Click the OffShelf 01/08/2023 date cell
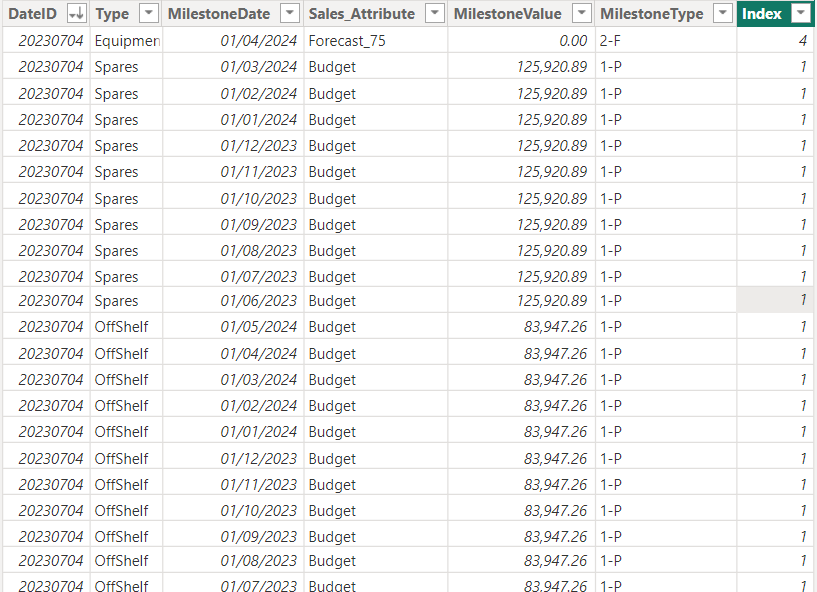The image size is (817, 592). click(x=233, y=561)
